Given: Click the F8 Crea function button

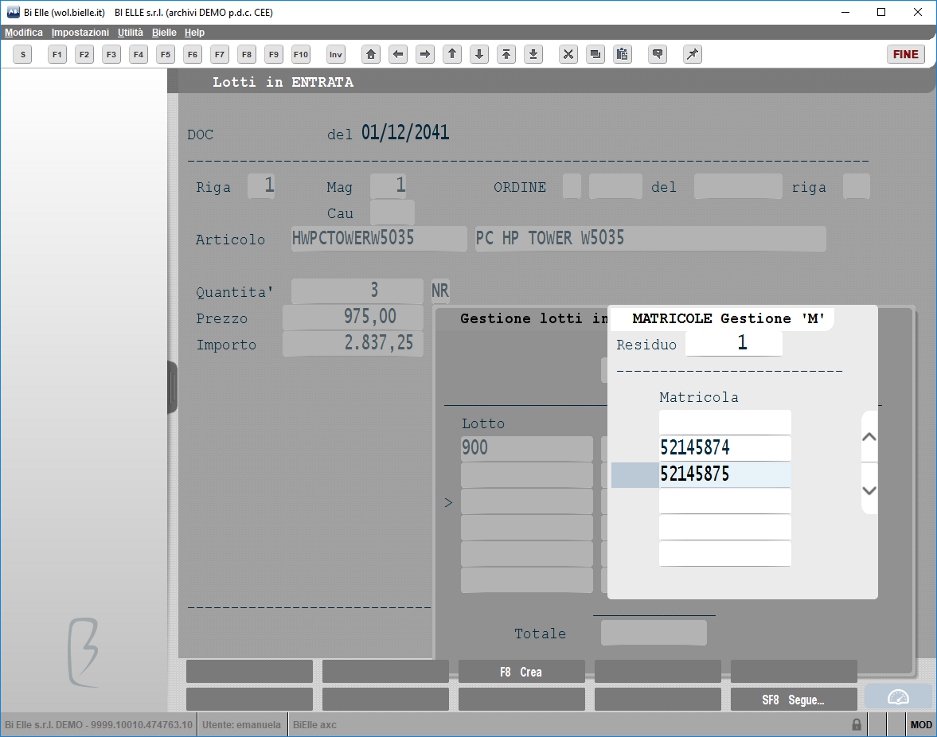Looking at the screenshot, I should 521,672.
